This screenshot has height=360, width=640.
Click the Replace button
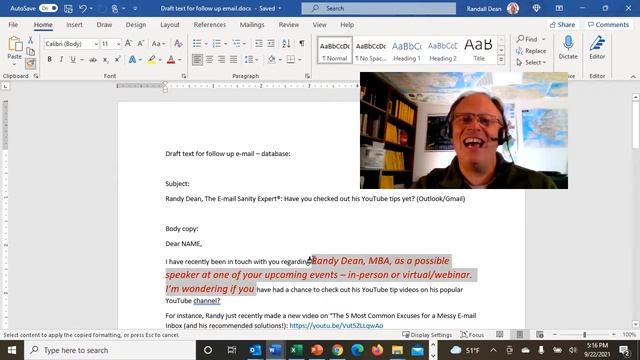coord(531,51)
